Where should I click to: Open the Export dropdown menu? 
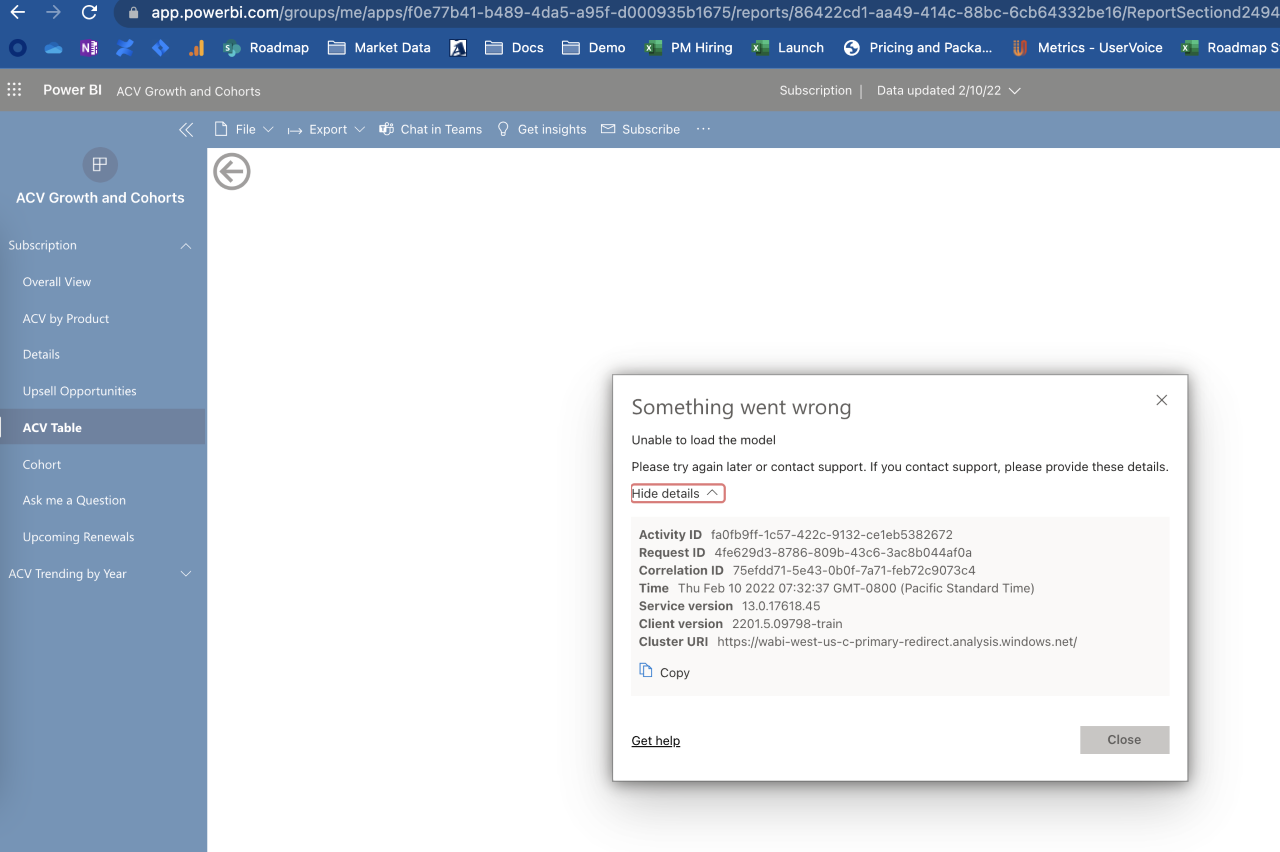pyautogui.click(x=326, y=129)
